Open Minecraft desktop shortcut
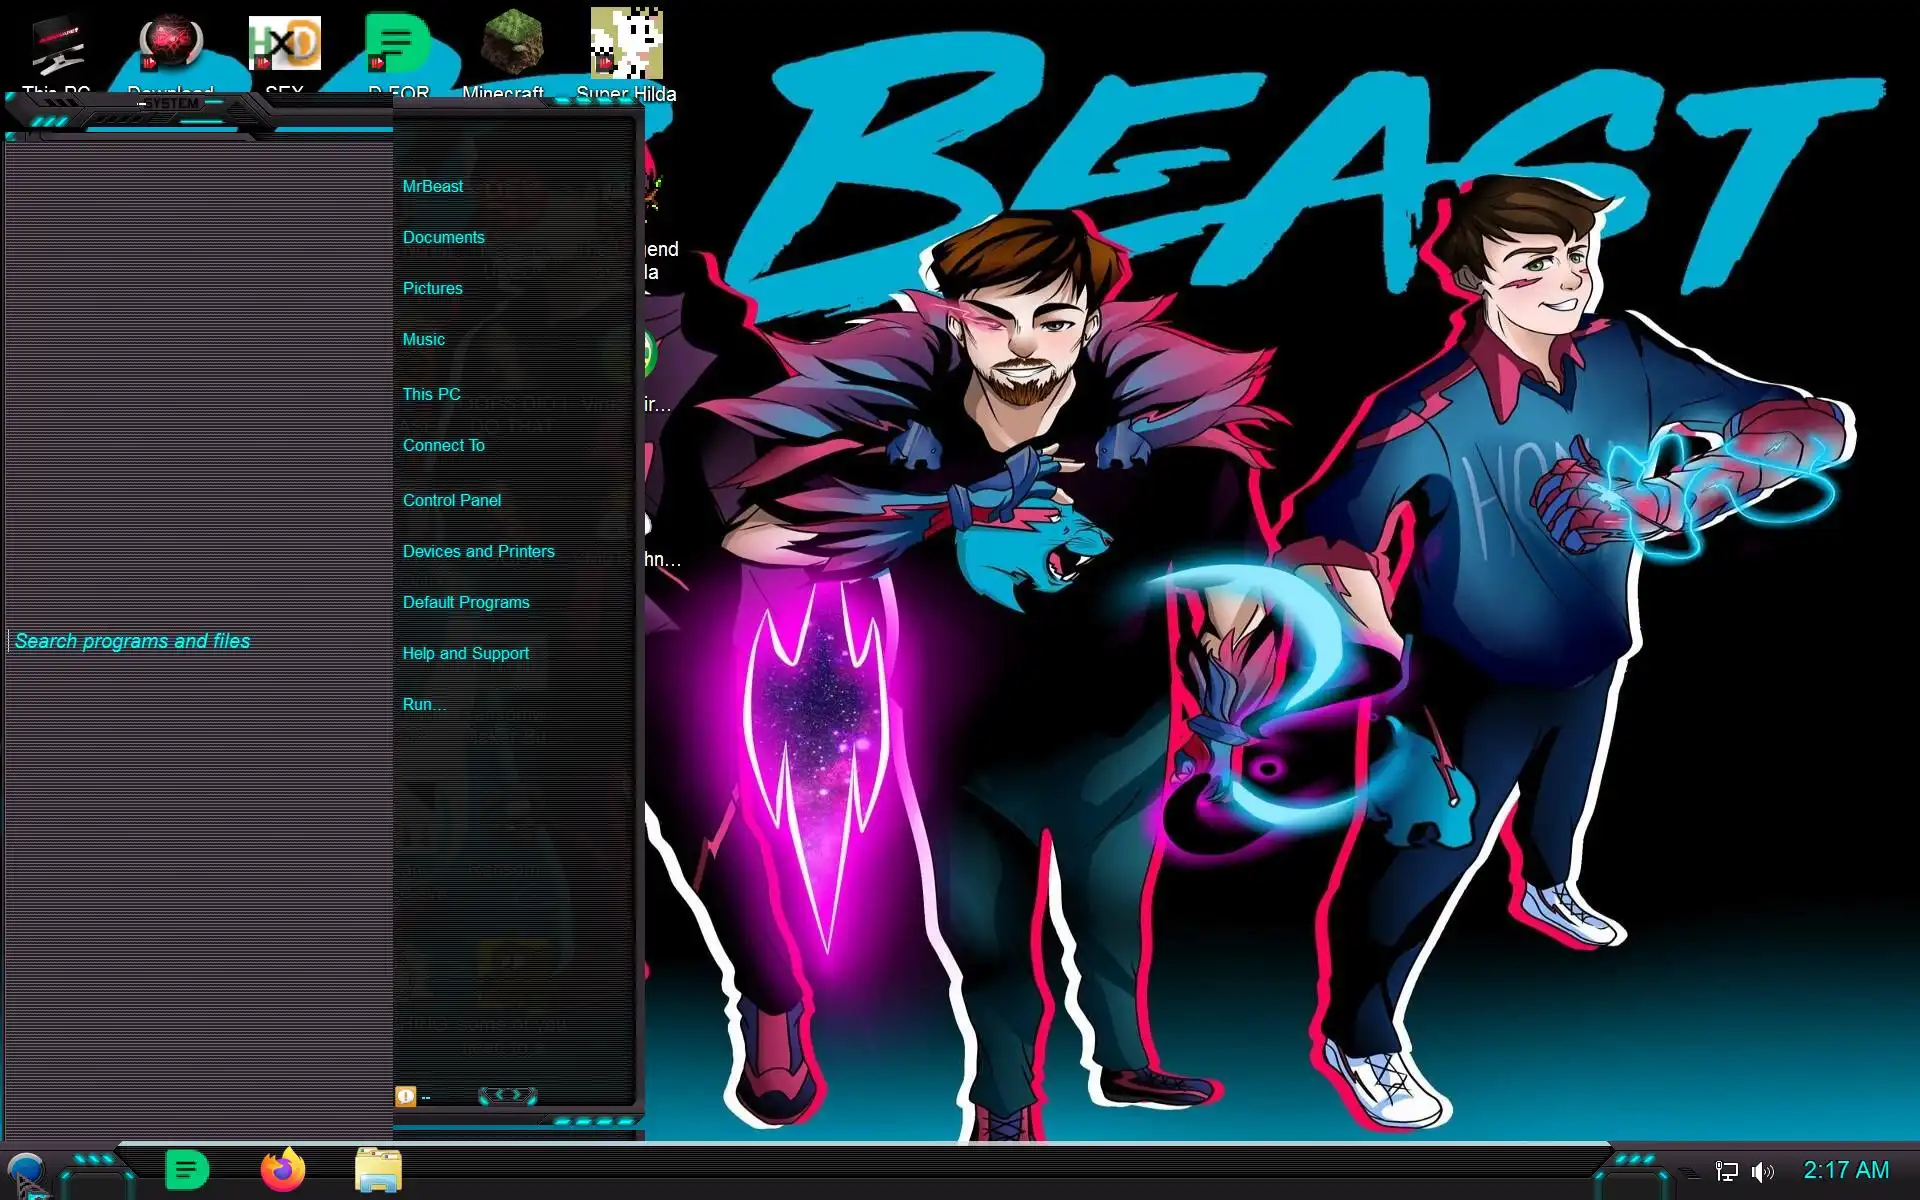The image size is (1920, 1200). (x=511, y=47)
